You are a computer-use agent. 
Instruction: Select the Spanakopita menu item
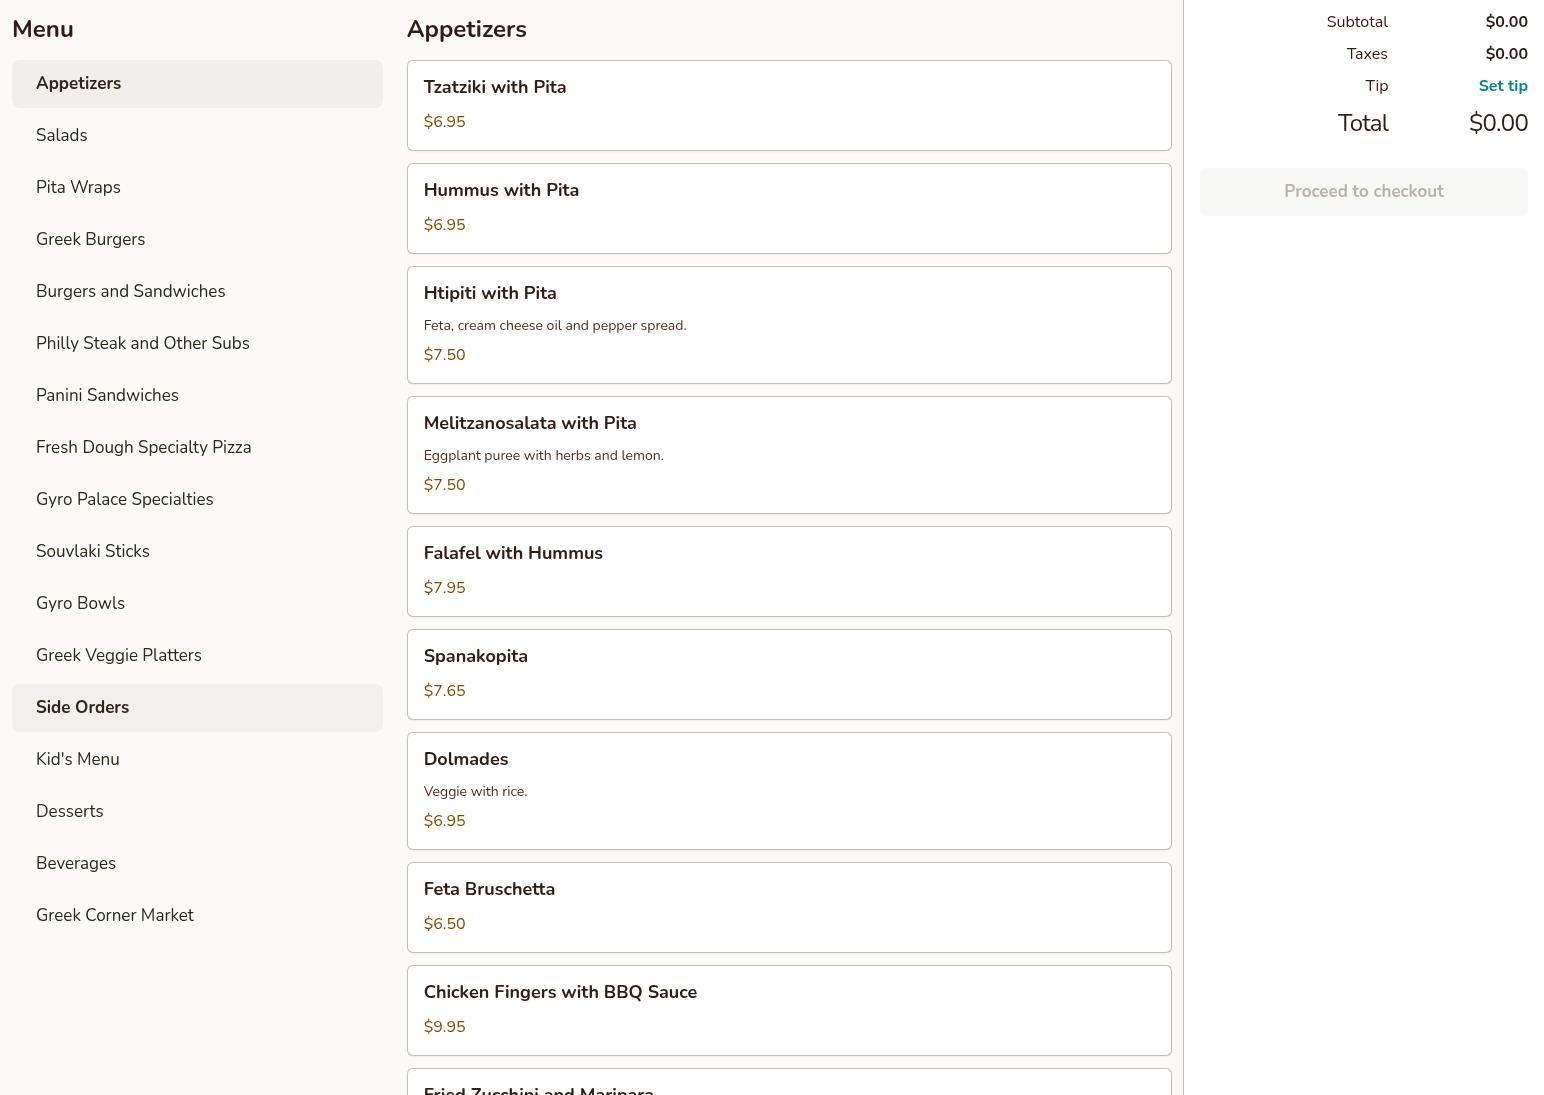788,674
